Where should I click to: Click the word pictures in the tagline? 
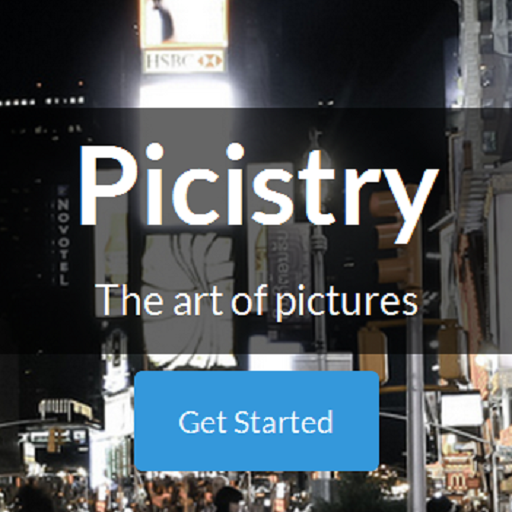346,303
